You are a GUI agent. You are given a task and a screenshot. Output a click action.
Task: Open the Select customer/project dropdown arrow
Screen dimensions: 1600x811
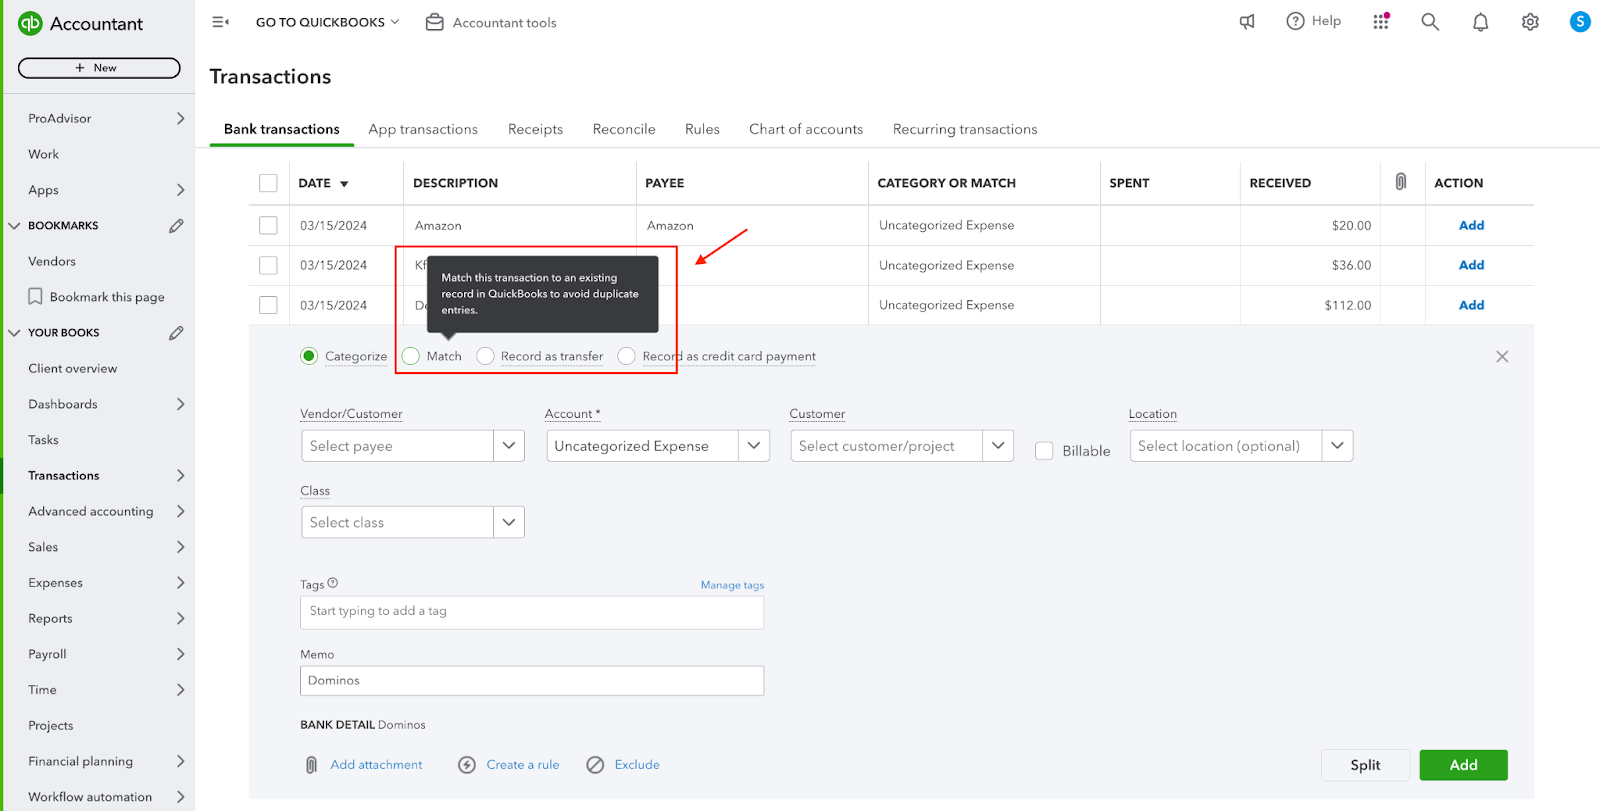point(998,445)
